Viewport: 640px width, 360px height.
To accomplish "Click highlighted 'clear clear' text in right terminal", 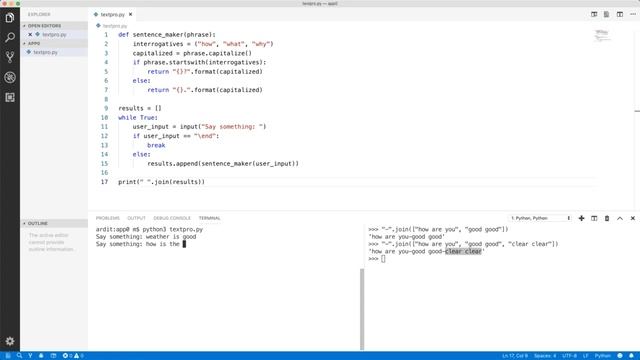I will (463, 251).
